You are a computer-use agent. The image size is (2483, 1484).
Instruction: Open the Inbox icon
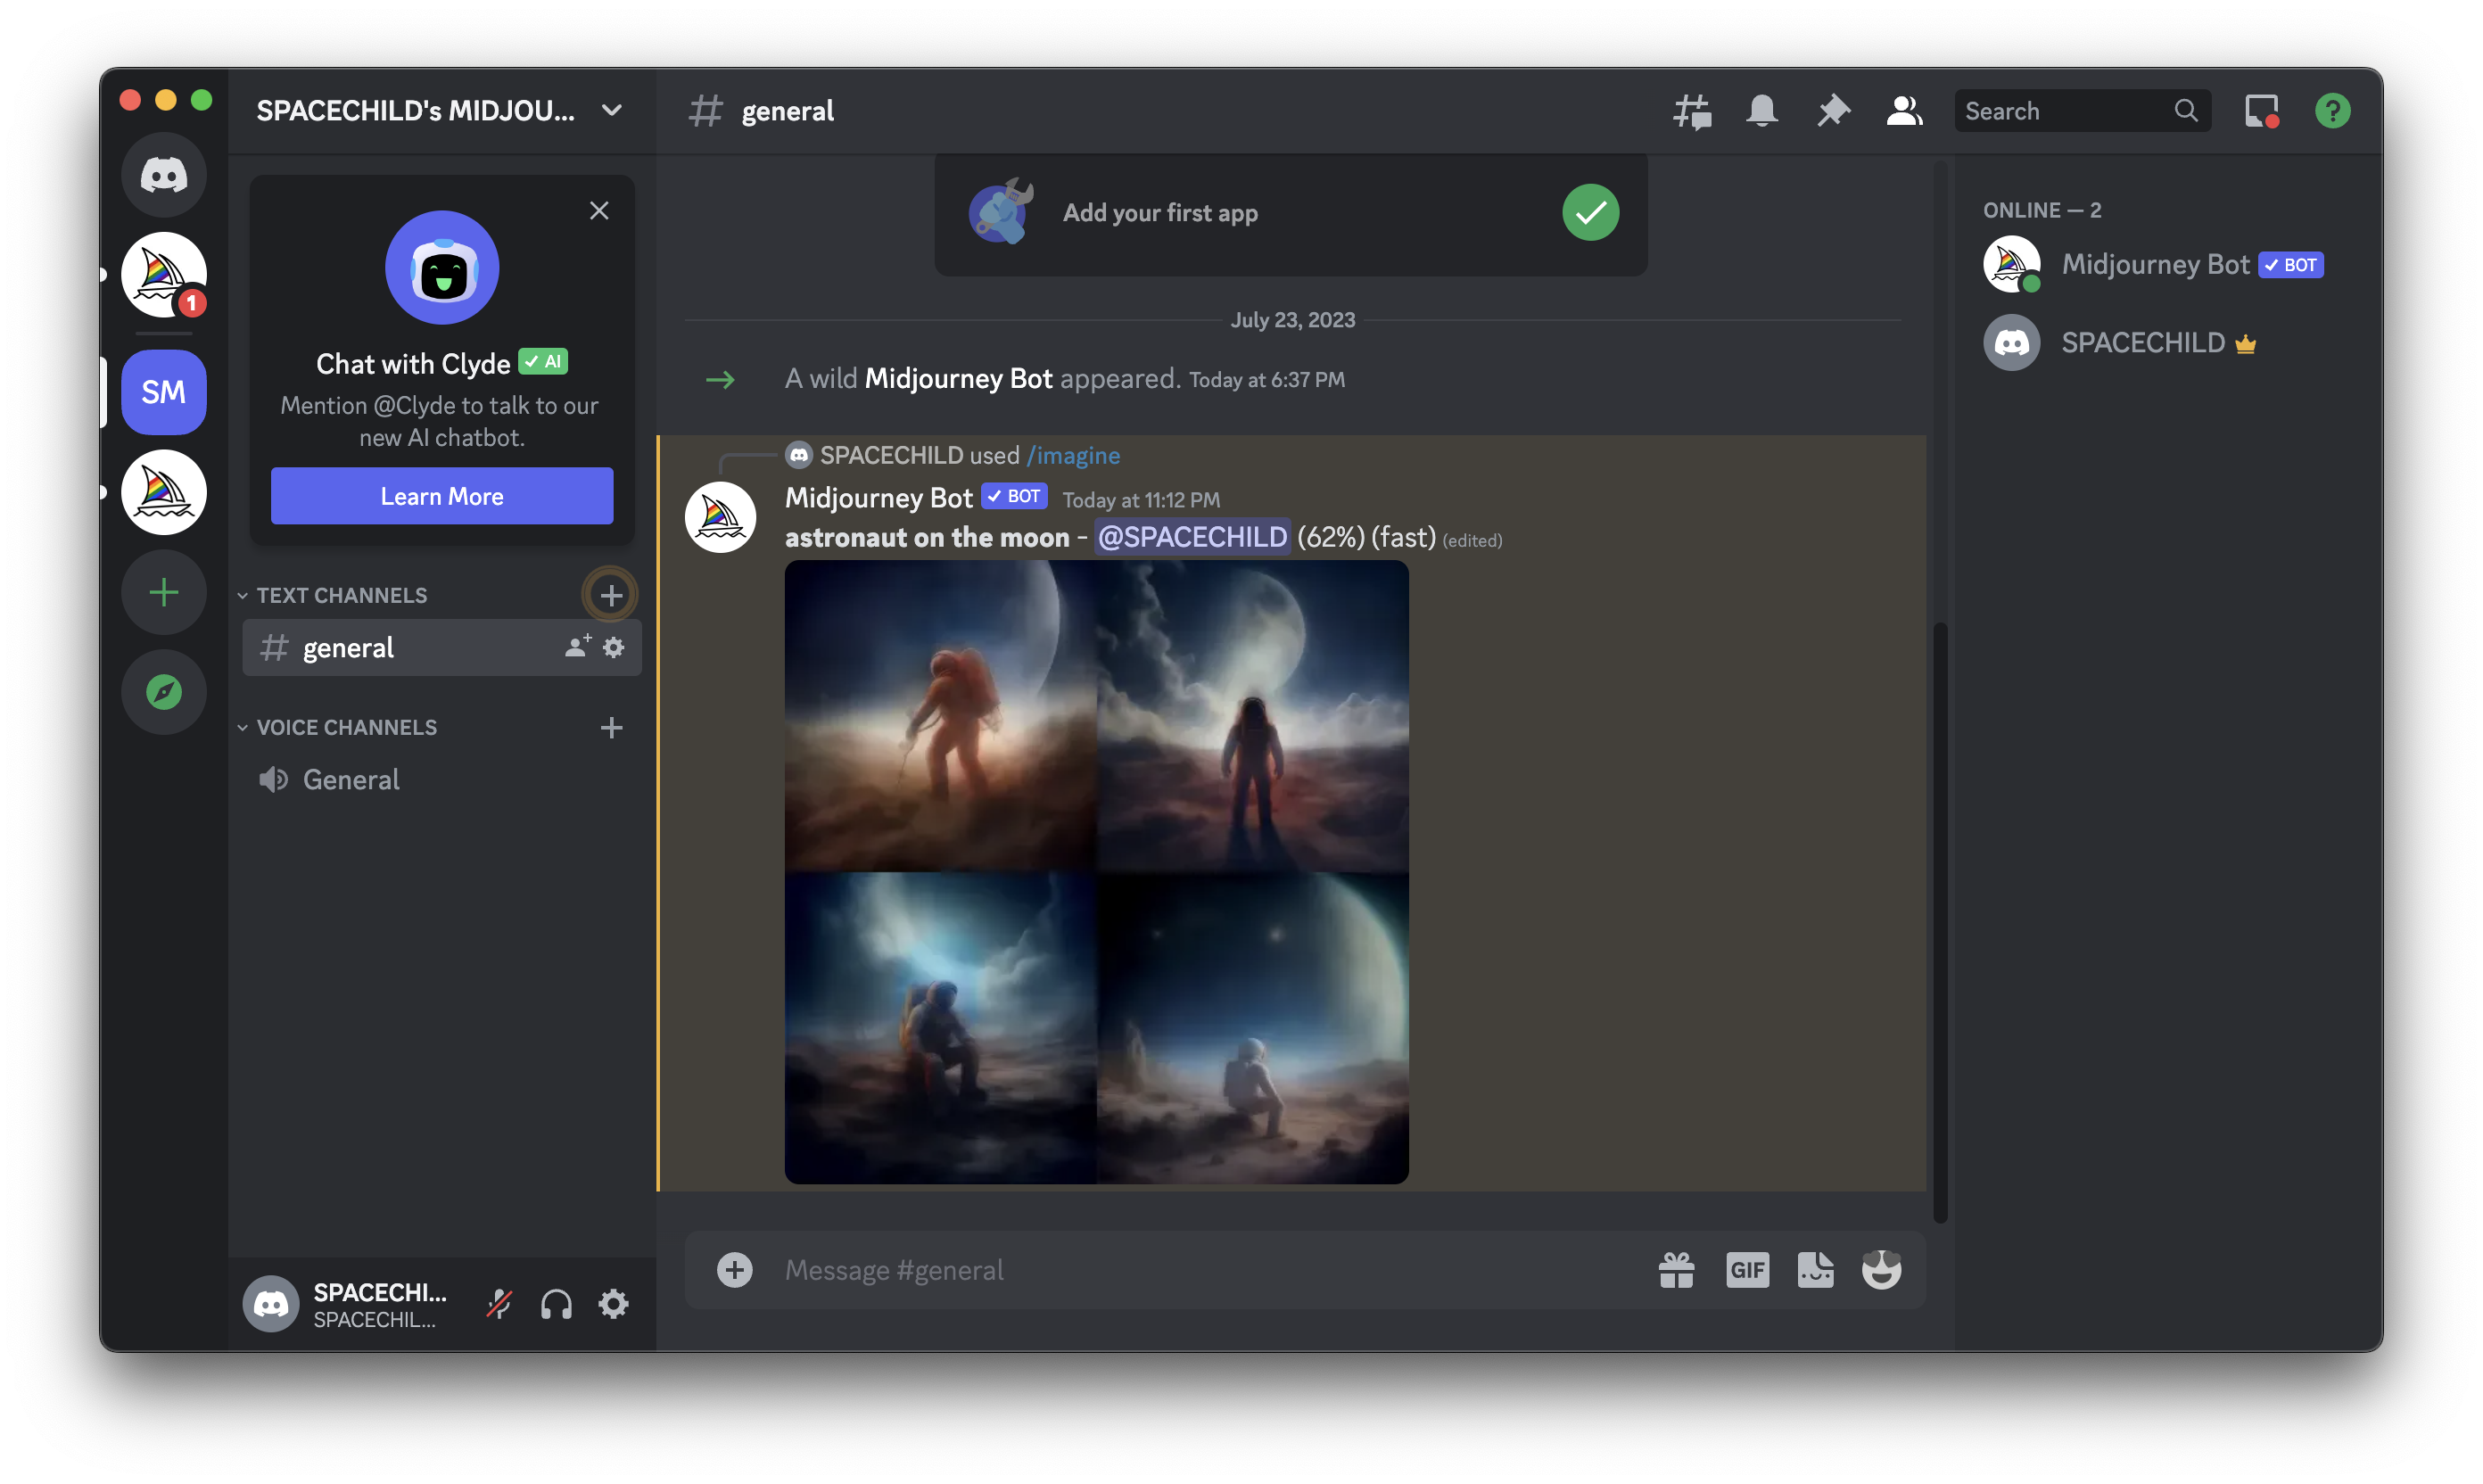(x=2261, y=111)
